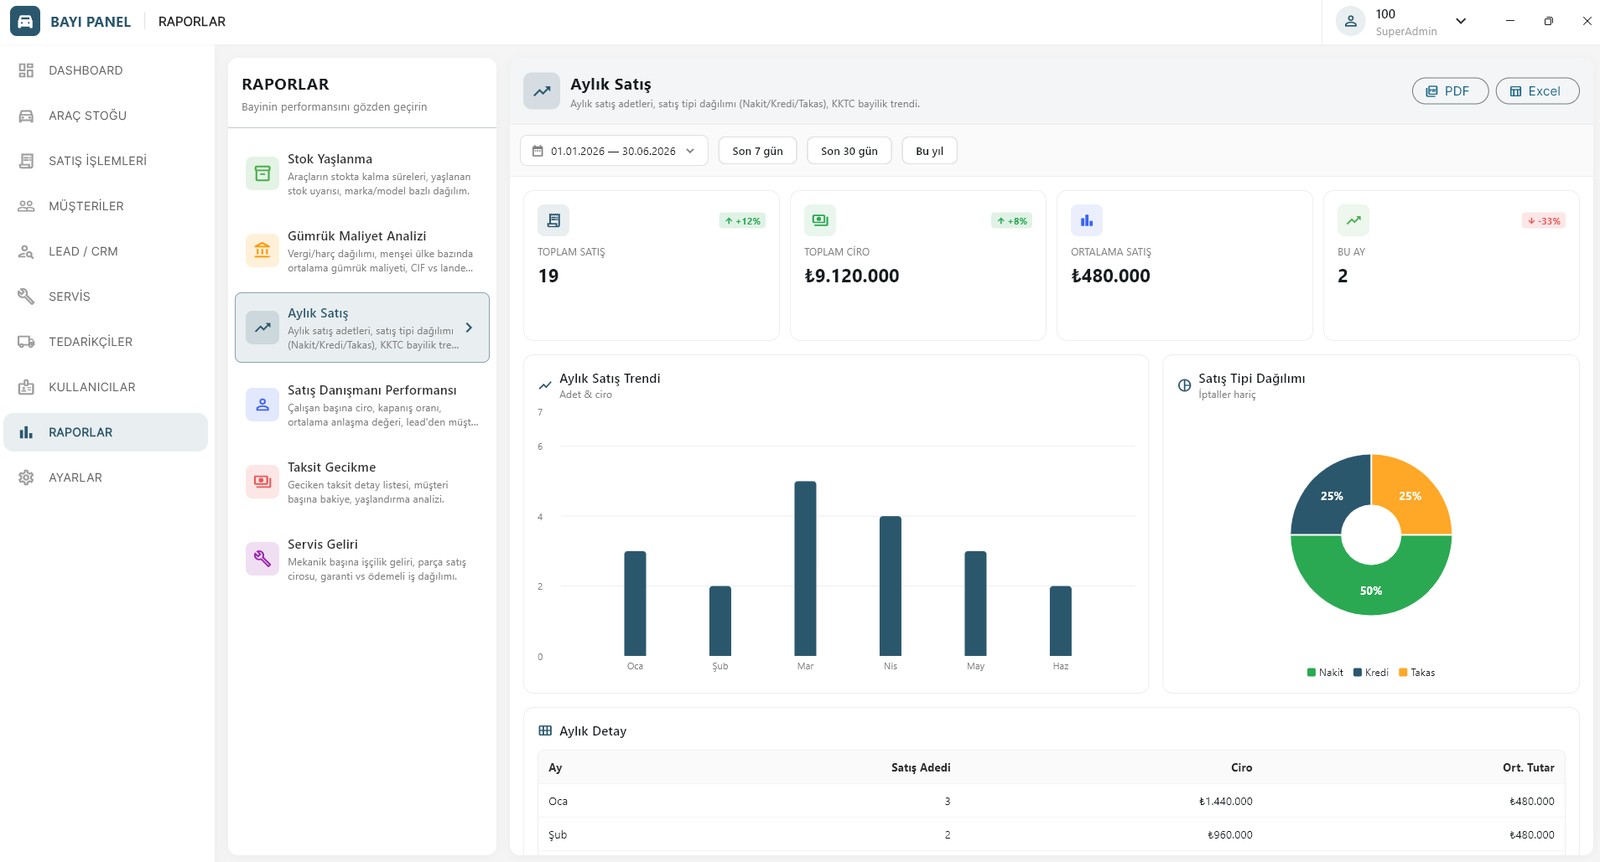The image size is (1600, 862).
Task: Click the Toplam Ciro cash icon
Action: 820,220
